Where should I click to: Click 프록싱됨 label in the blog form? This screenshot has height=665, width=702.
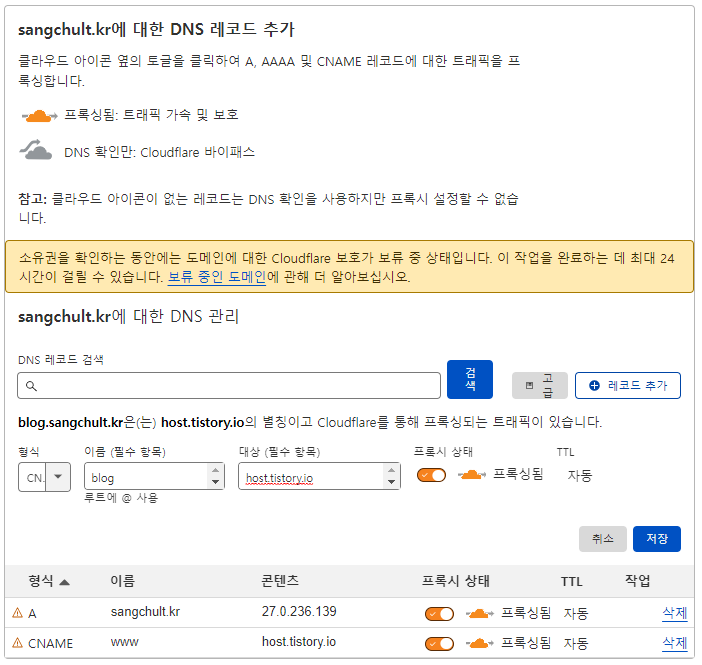(518, 474)
